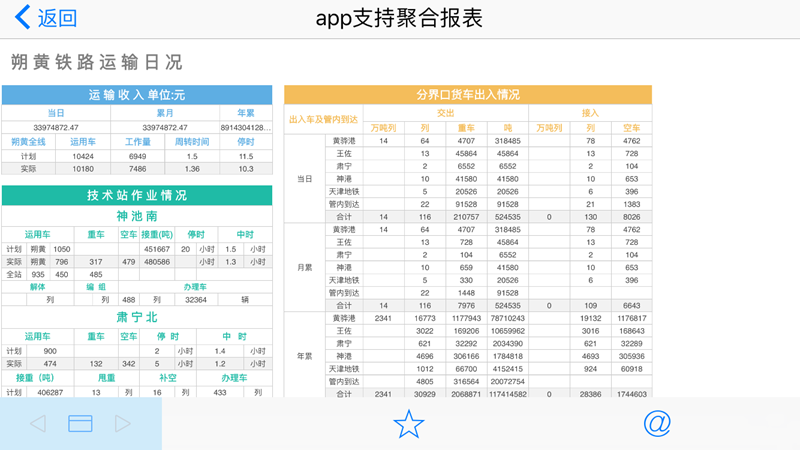800x450 pixels.
Task: Tap the 运输收入单位:元 blue header
Action: (x=137, y=95)
